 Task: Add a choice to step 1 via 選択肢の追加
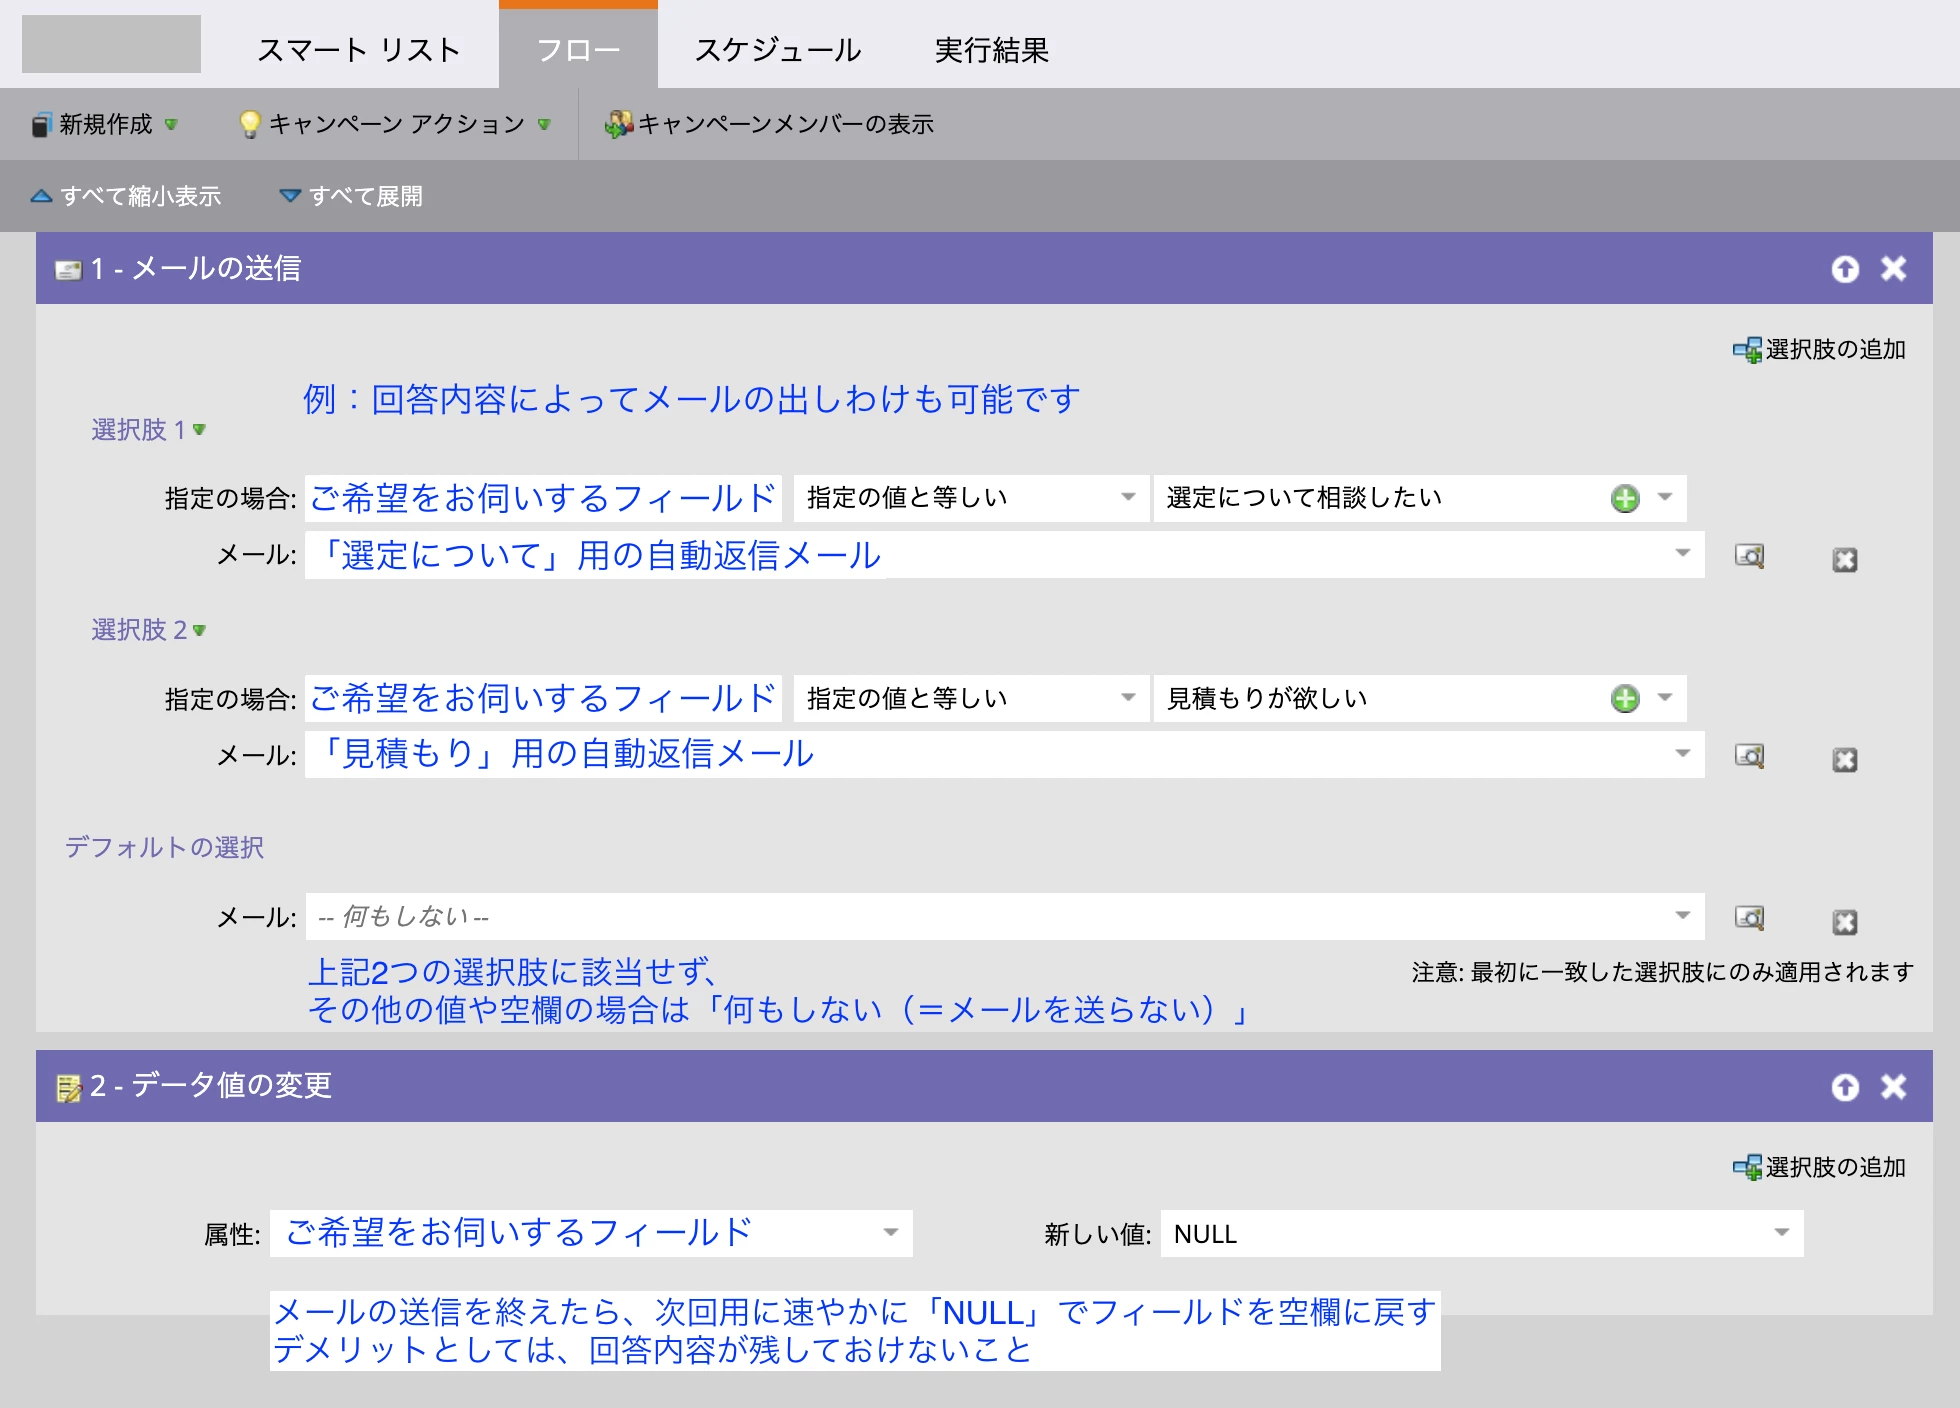click(x=1820, y=349)
